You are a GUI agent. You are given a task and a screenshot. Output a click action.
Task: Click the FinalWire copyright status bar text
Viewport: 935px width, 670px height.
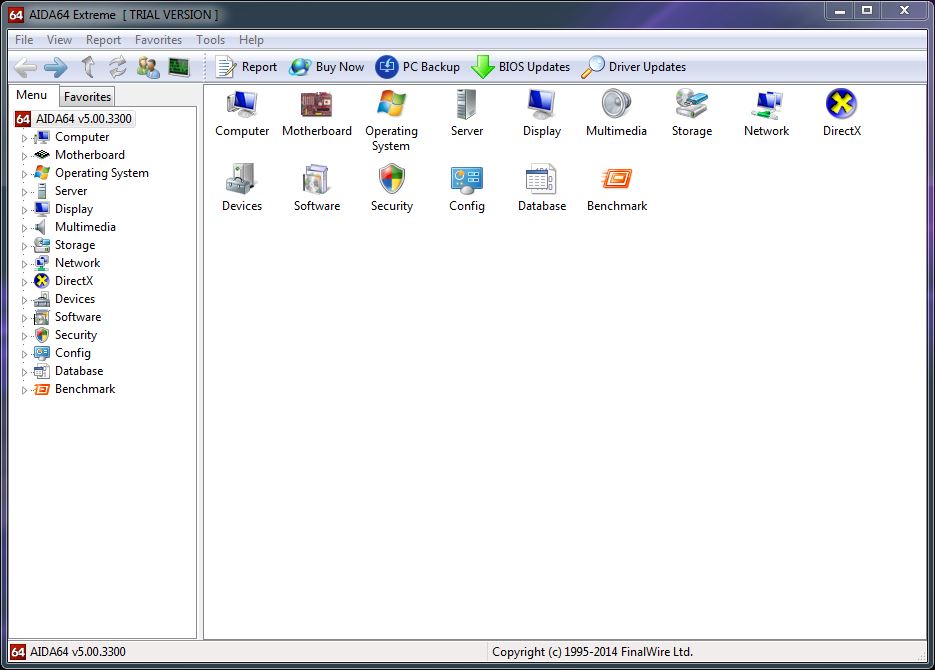pyautogui.click(x=592, y=652)
